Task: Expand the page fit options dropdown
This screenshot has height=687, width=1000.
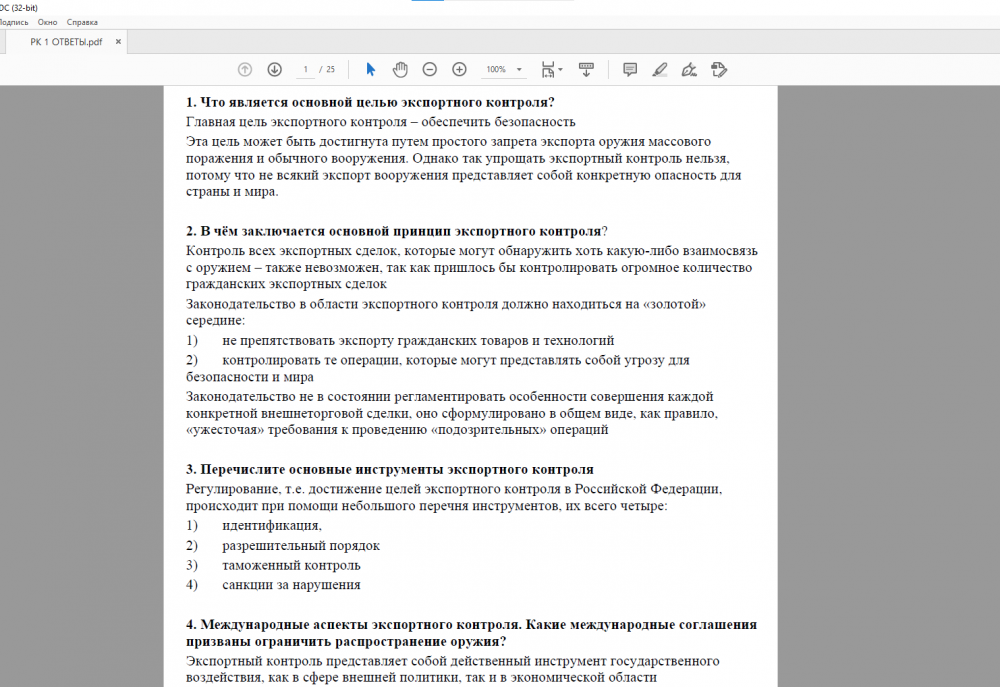Action: pyautogui.click(x=552, y=69)
